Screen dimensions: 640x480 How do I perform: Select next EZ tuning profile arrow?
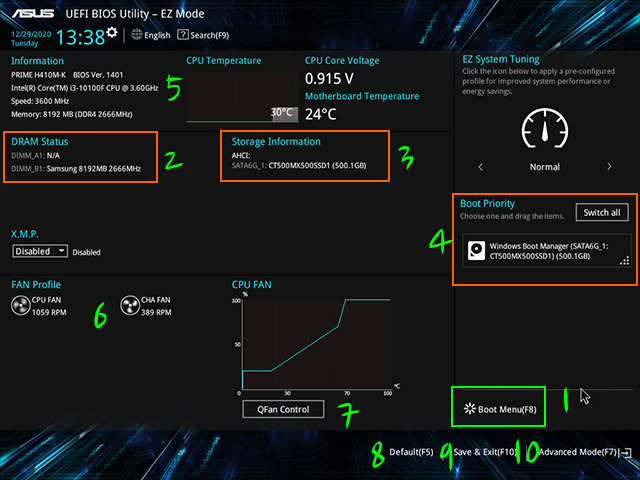coord(609,167)
